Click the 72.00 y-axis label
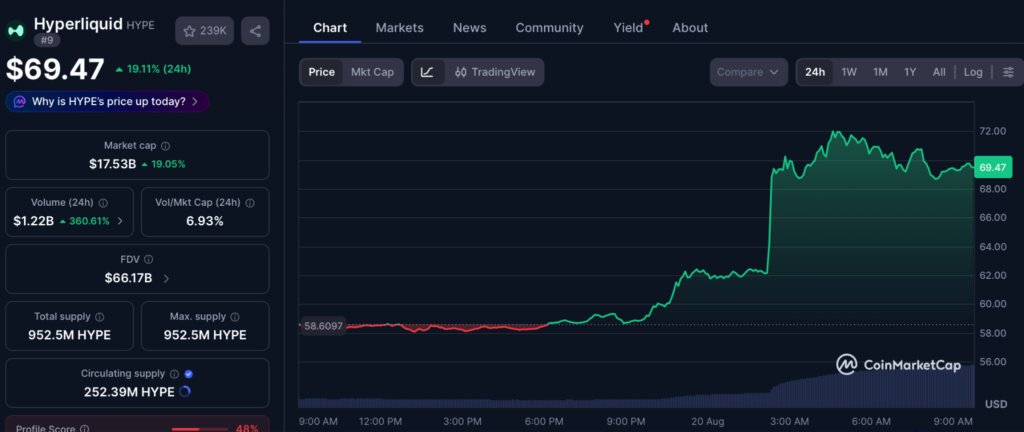This screenshot has height=432, width=1024. [992, 131]
